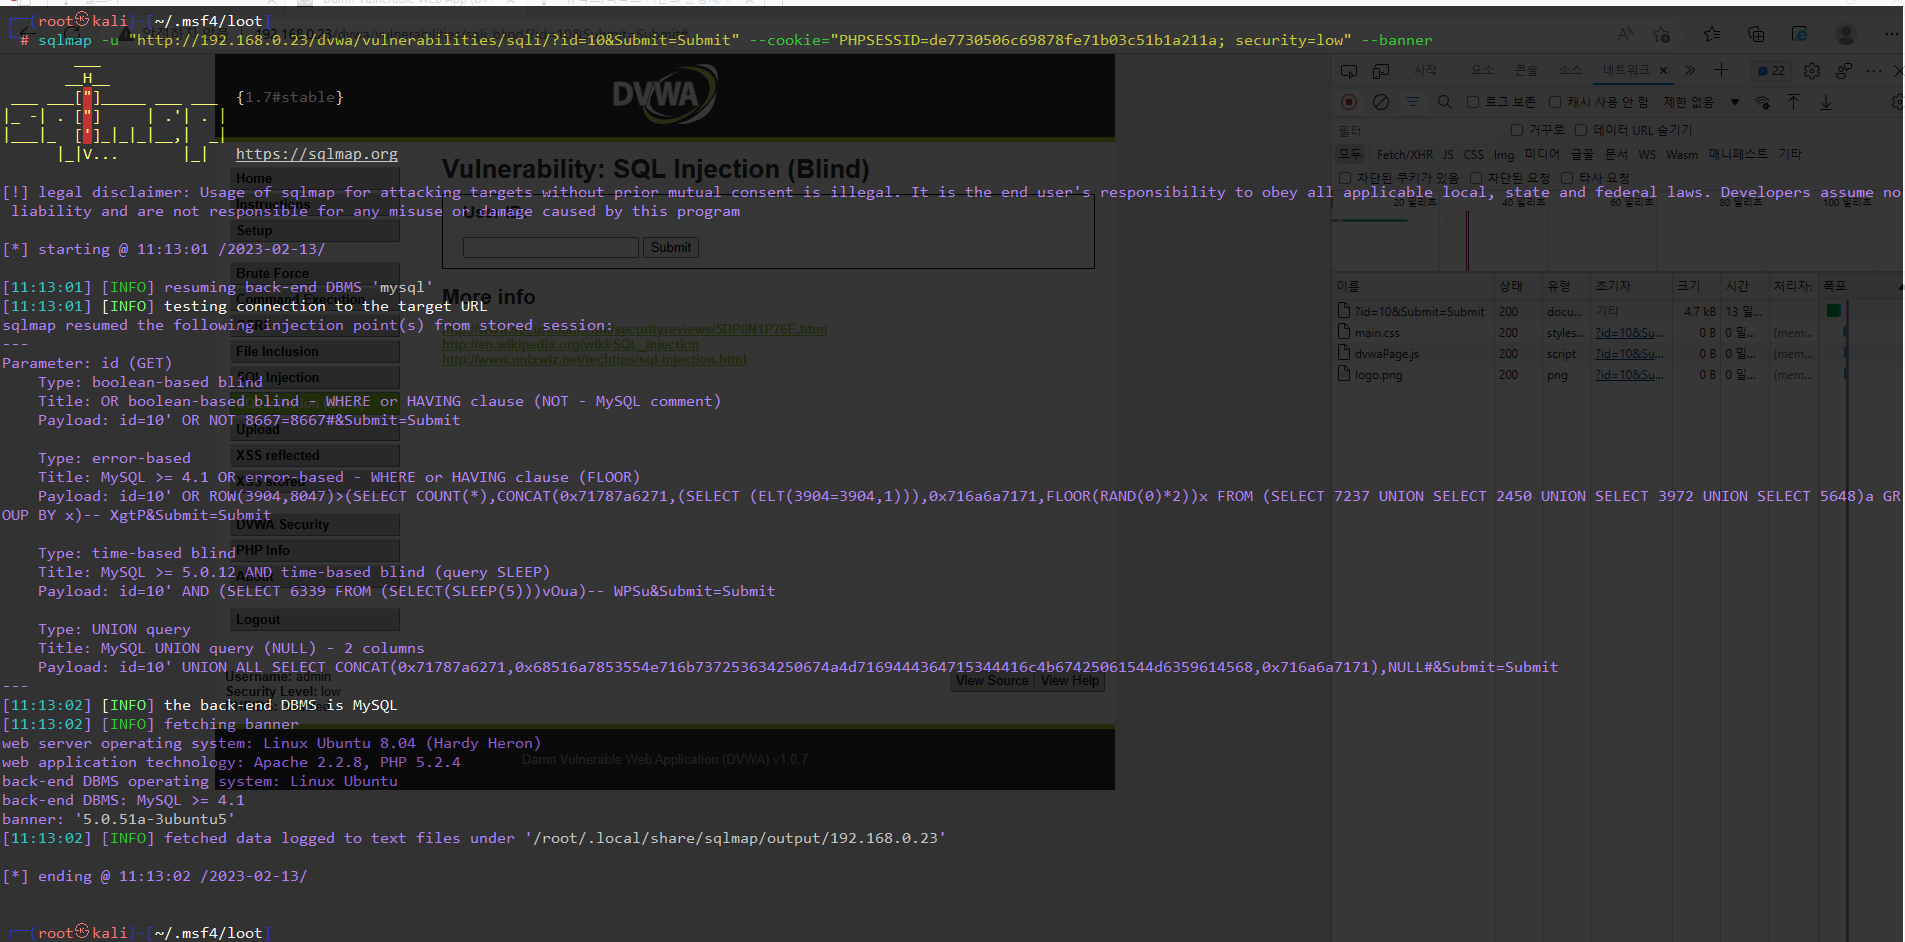Open the 22 issues counter badge
Image resolution: width=1905 pixels, height=942 pixels.
click(1771, 71)
